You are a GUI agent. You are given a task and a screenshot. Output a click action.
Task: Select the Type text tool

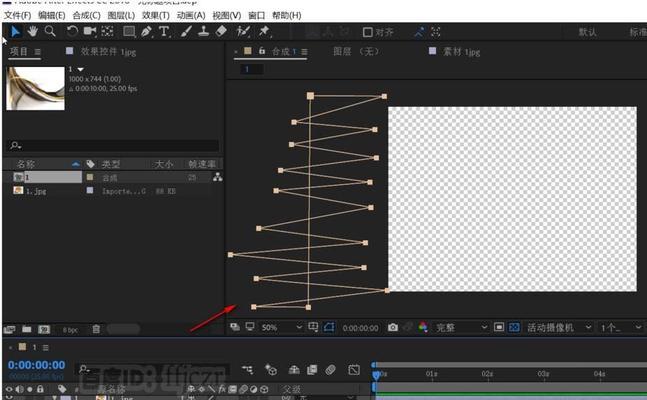(165, 31)
